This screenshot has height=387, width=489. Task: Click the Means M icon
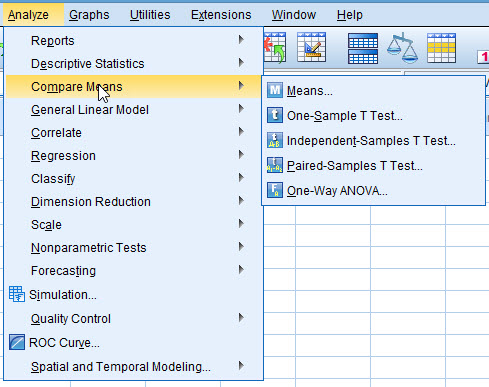point(275,90)
